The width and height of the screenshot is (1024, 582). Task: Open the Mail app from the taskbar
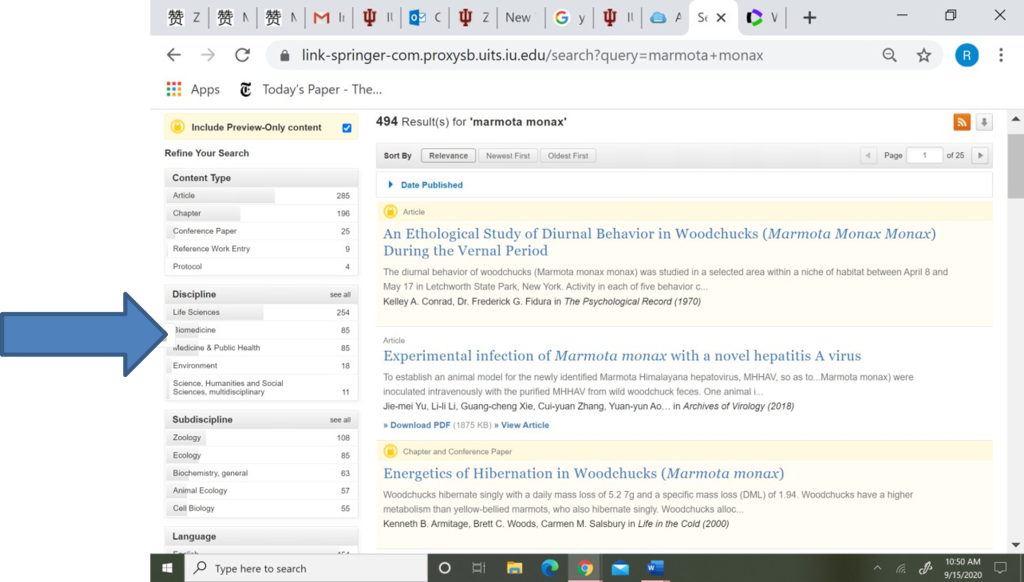pyautogui.click(x=620, y=568)
